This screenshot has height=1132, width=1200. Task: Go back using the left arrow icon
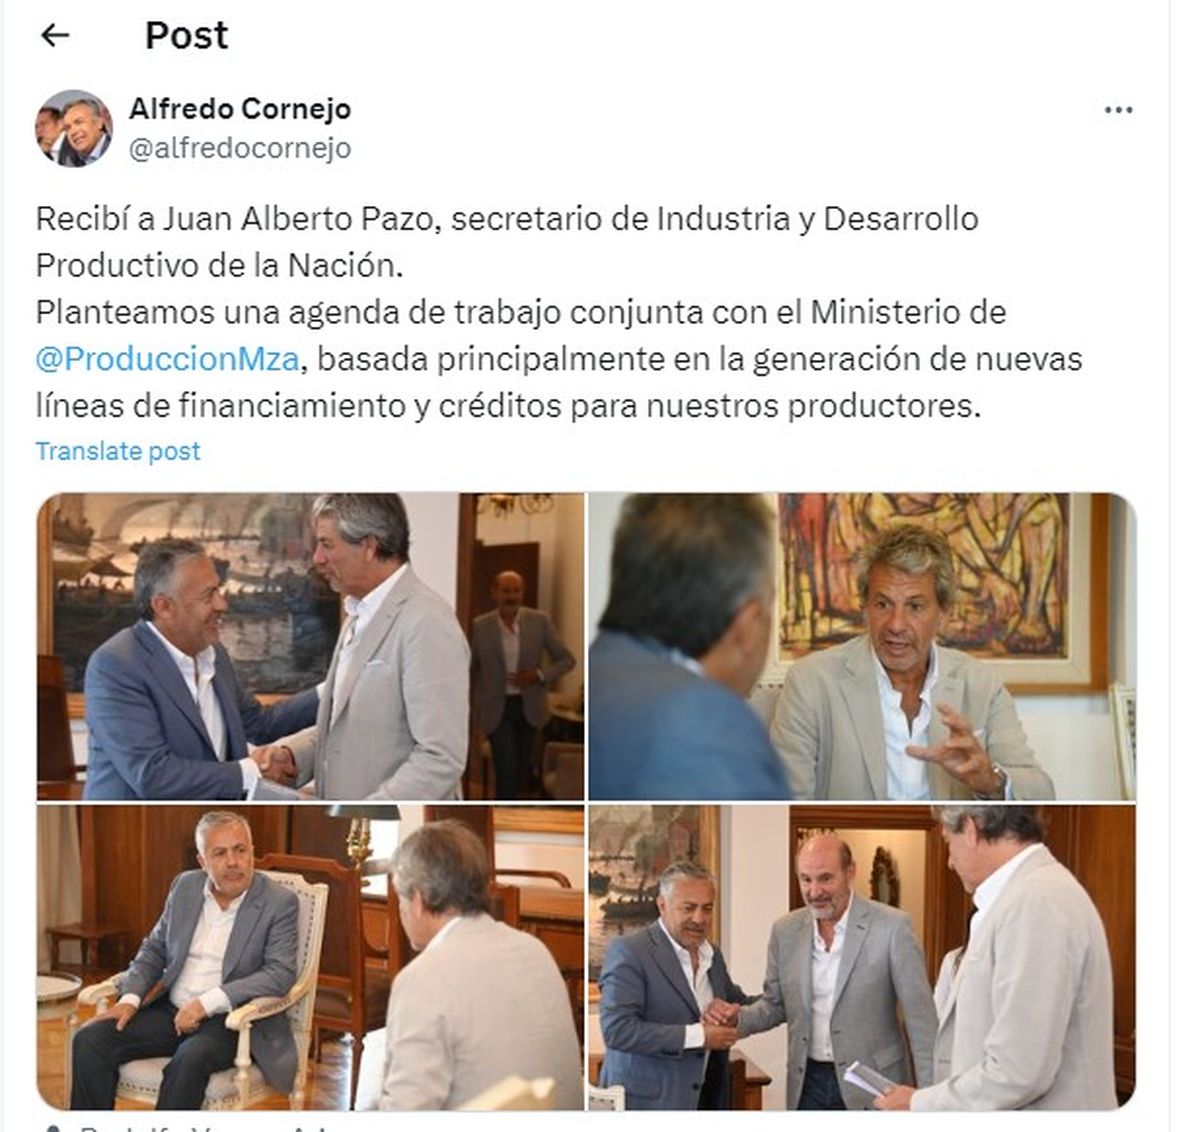pyautogui.click(x=55, y=36)
